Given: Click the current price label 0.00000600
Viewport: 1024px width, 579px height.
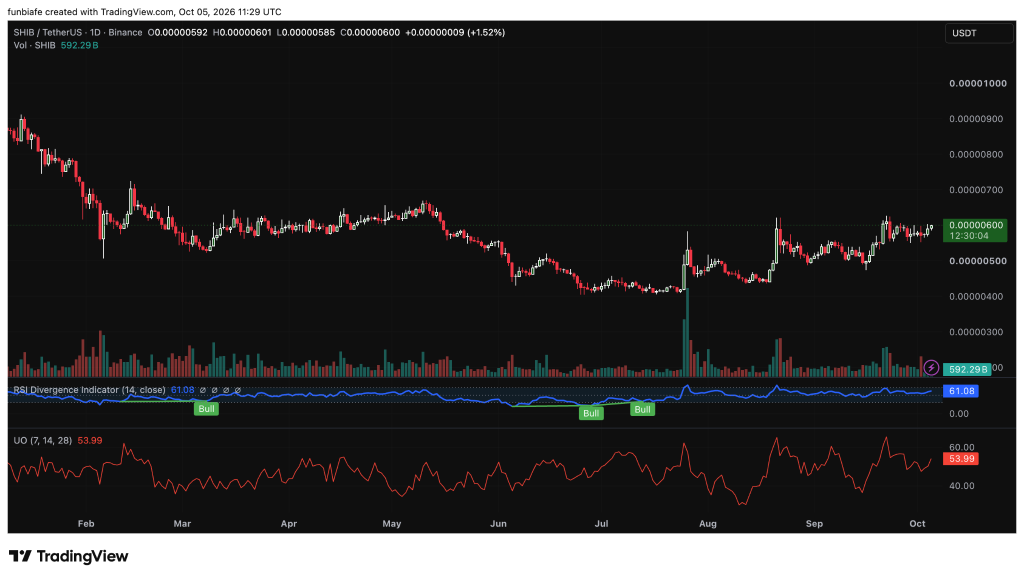Looking at the screenshot, I should pos(975,225).
